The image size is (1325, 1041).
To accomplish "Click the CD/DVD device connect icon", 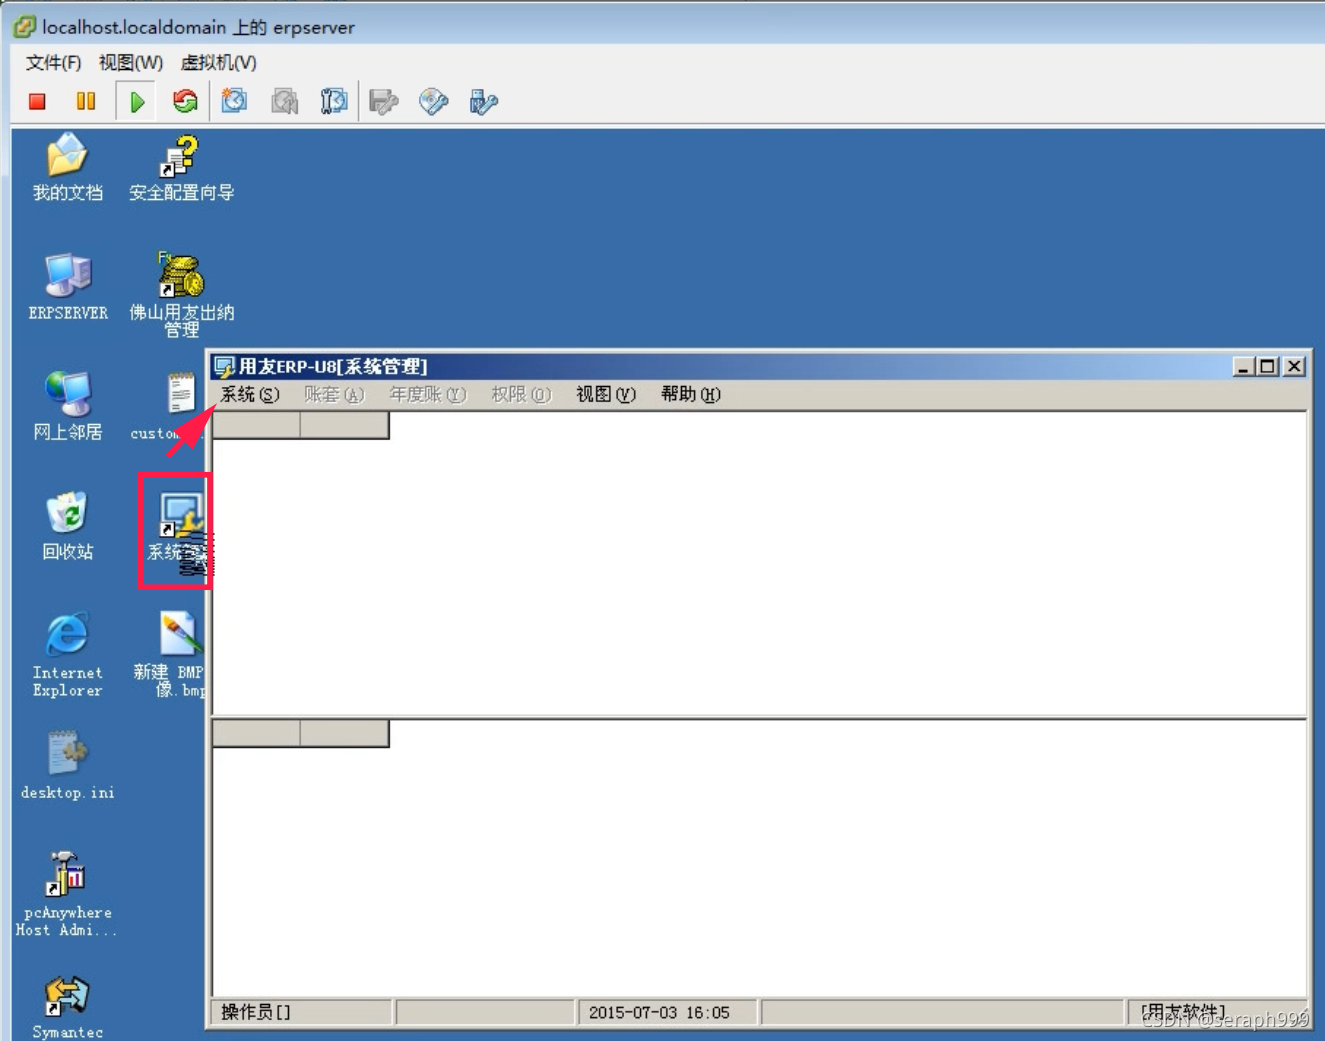I will point(434,101).
